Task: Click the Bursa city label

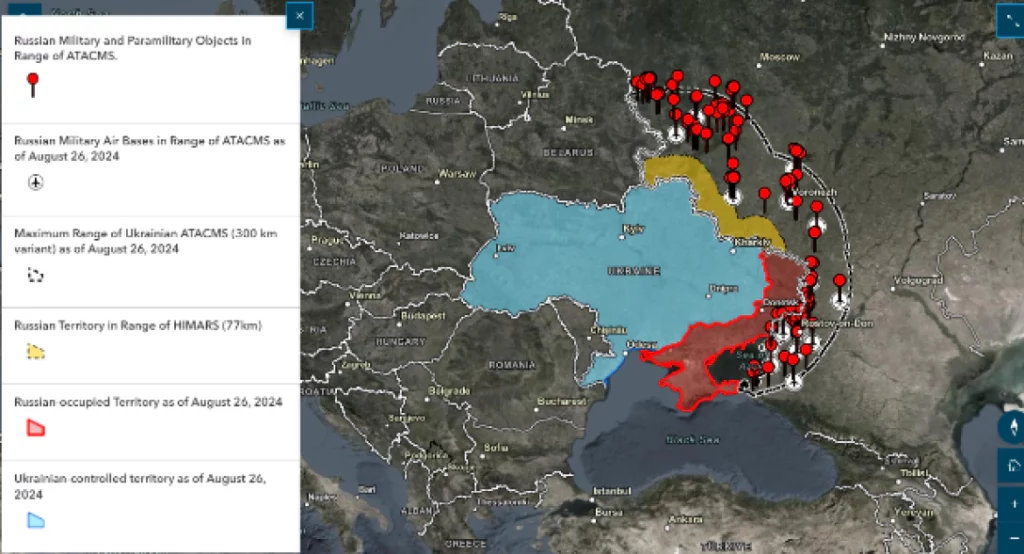Action: 609,513
